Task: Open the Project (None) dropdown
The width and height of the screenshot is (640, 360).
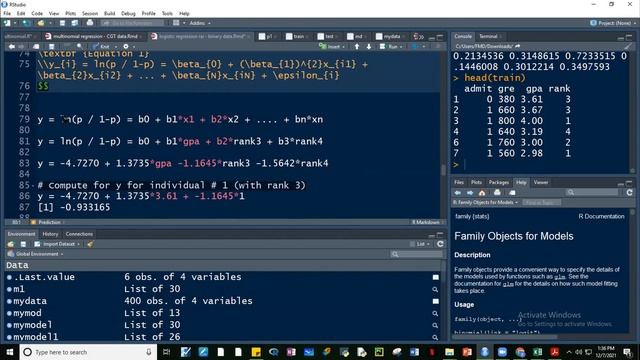Action: click(x=613, y=23)
